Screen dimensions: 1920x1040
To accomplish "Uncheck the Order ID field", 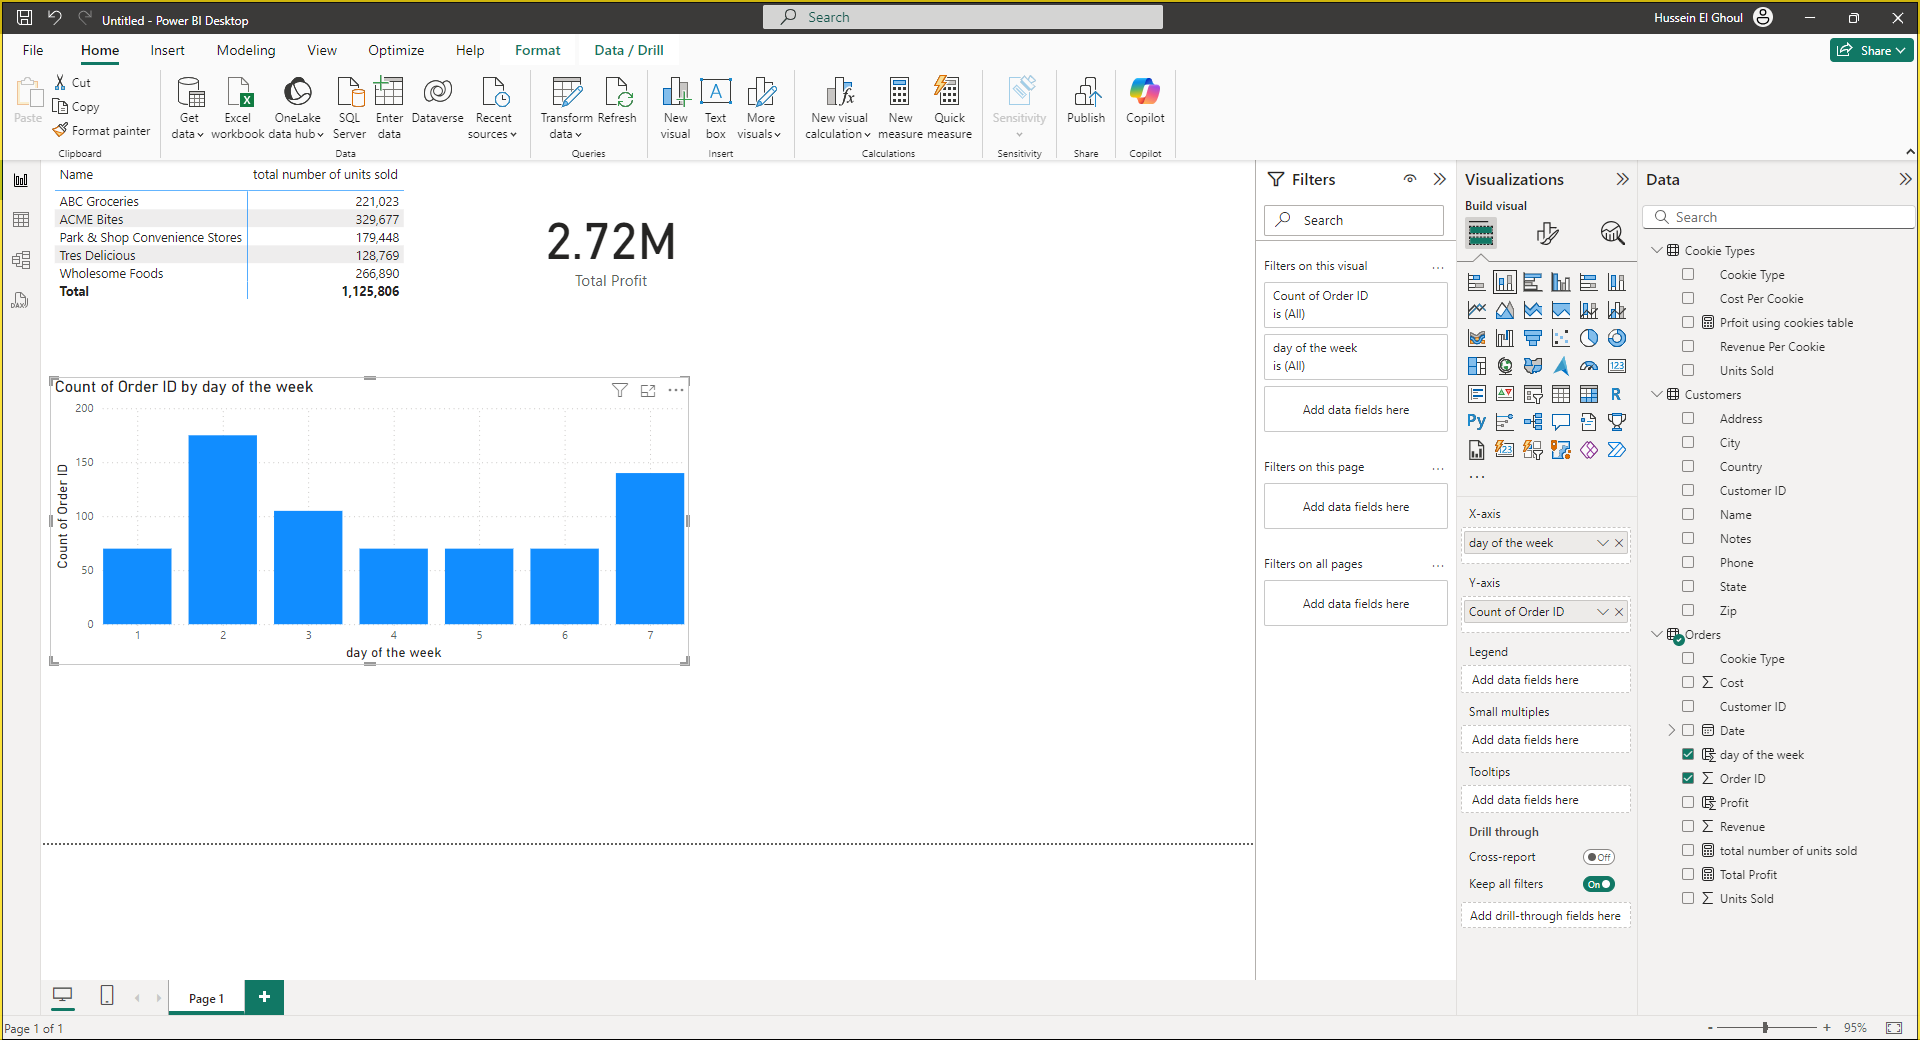I will click(1688, 779).
